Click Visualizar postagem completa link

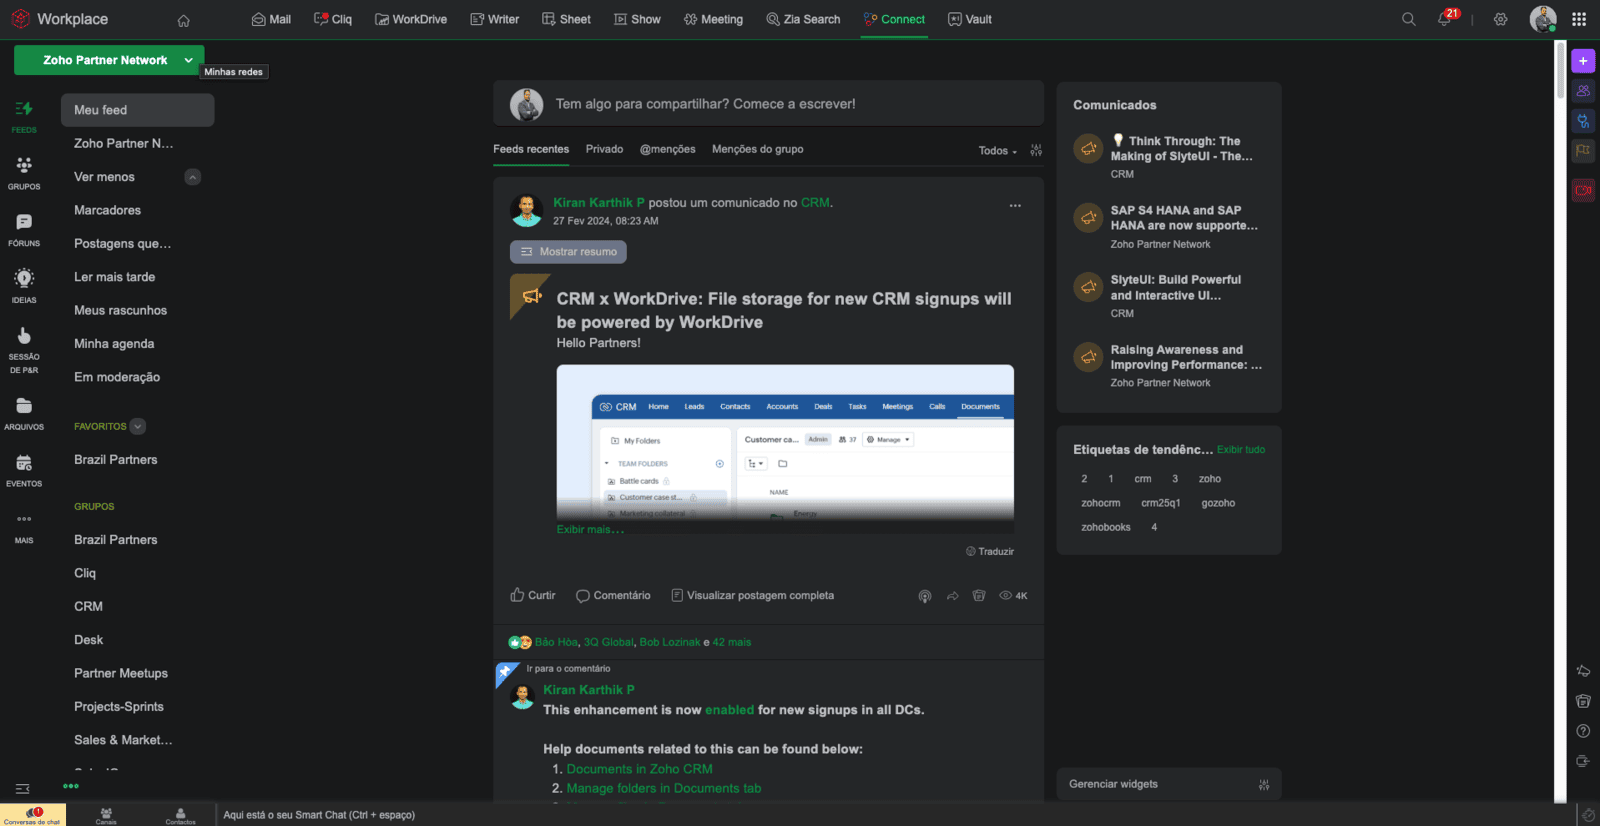[759, 595]
